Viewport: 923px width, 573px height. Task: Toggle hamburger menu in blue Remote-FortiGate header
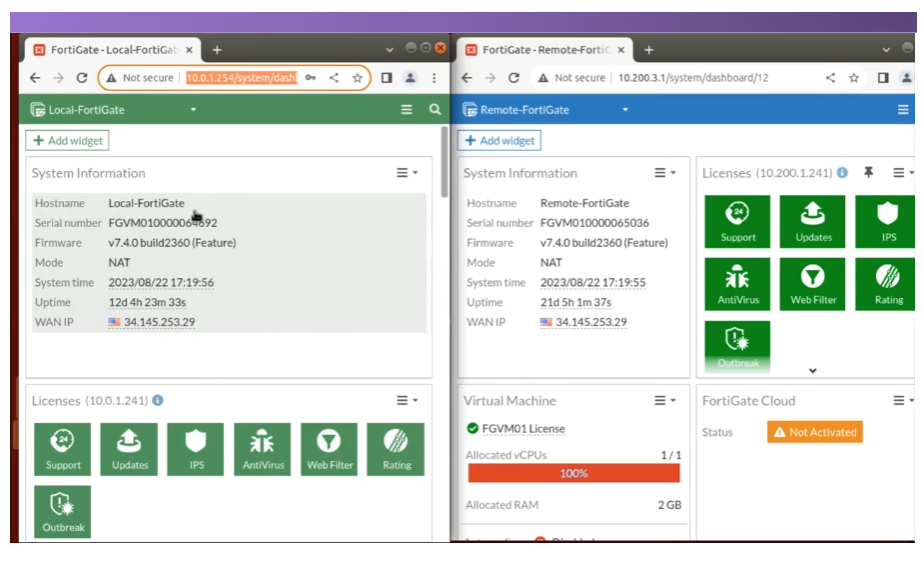pos(903,110)
